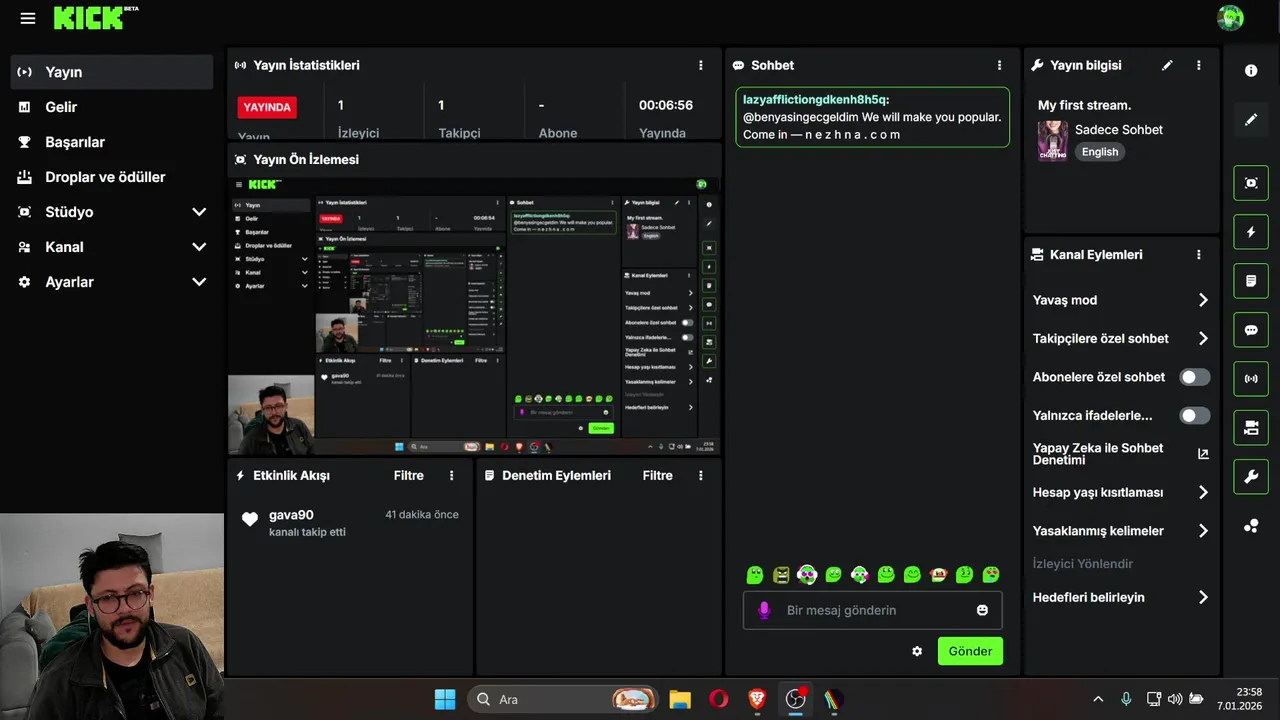Open Takipçilere özel sohbet options arrow
Image resolution: width=1280 pixels, height=720 pixels.
(x=1203, y=339)
